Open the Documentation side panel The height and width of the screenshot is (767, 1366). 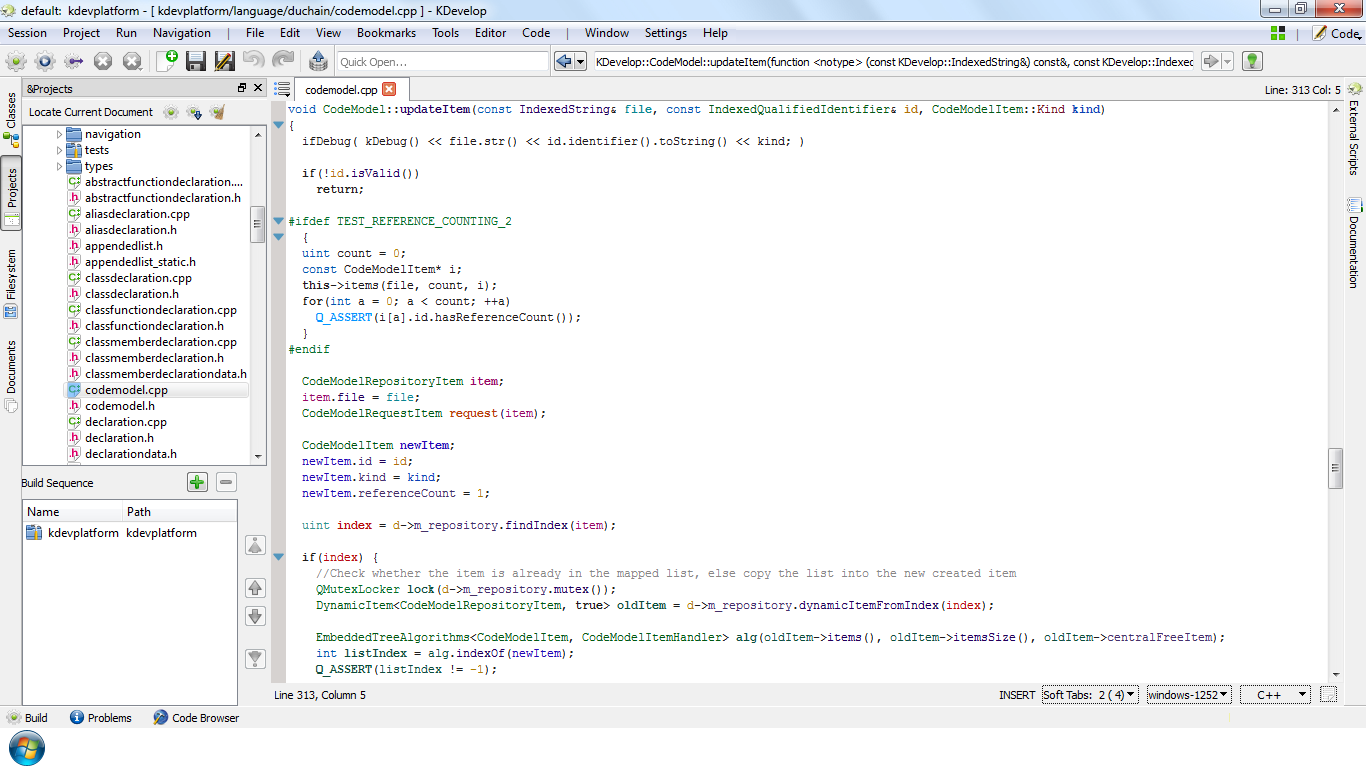point(1354,243)
